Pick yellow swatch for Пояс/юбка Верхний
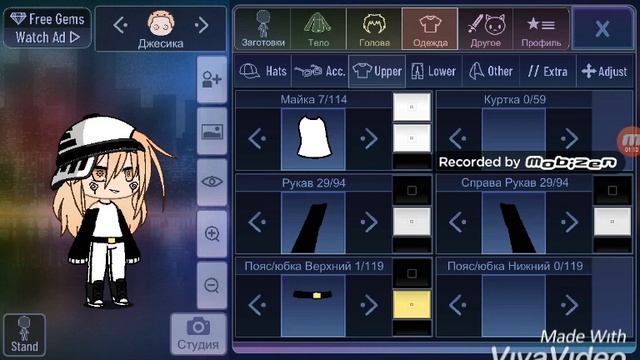 (412, 304)
